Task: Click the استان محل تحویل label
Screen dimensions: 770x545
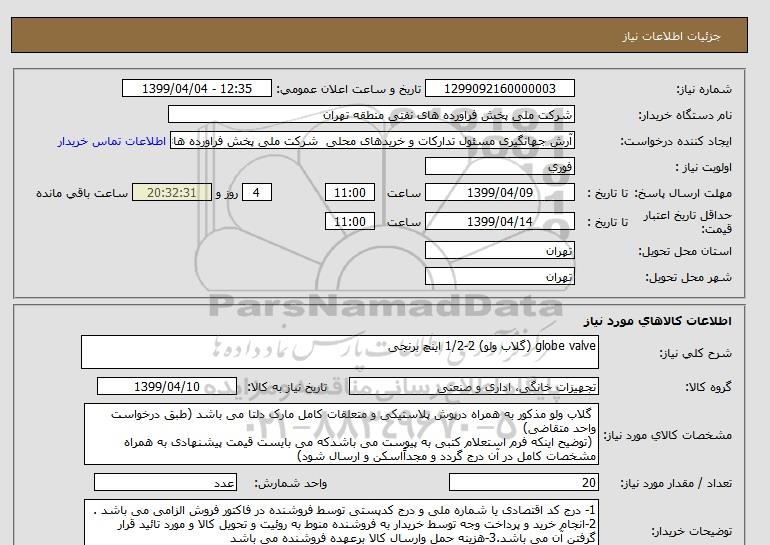Action: click(685, 251)
